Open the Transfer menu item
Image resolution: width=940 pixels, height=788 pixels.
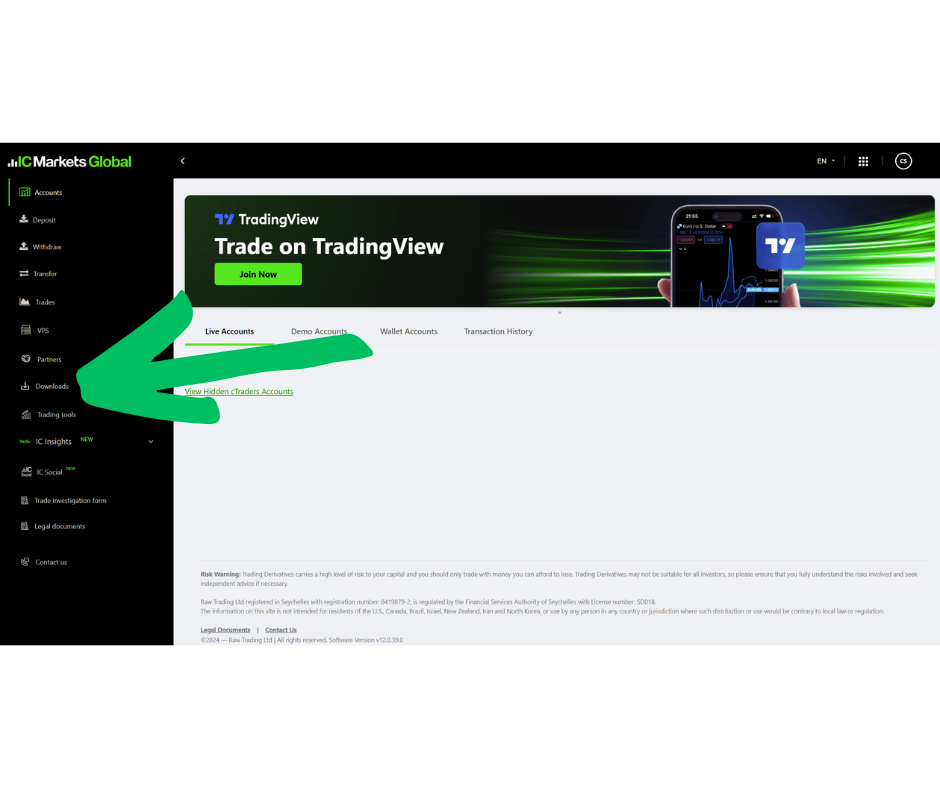[x=45, y=274]
